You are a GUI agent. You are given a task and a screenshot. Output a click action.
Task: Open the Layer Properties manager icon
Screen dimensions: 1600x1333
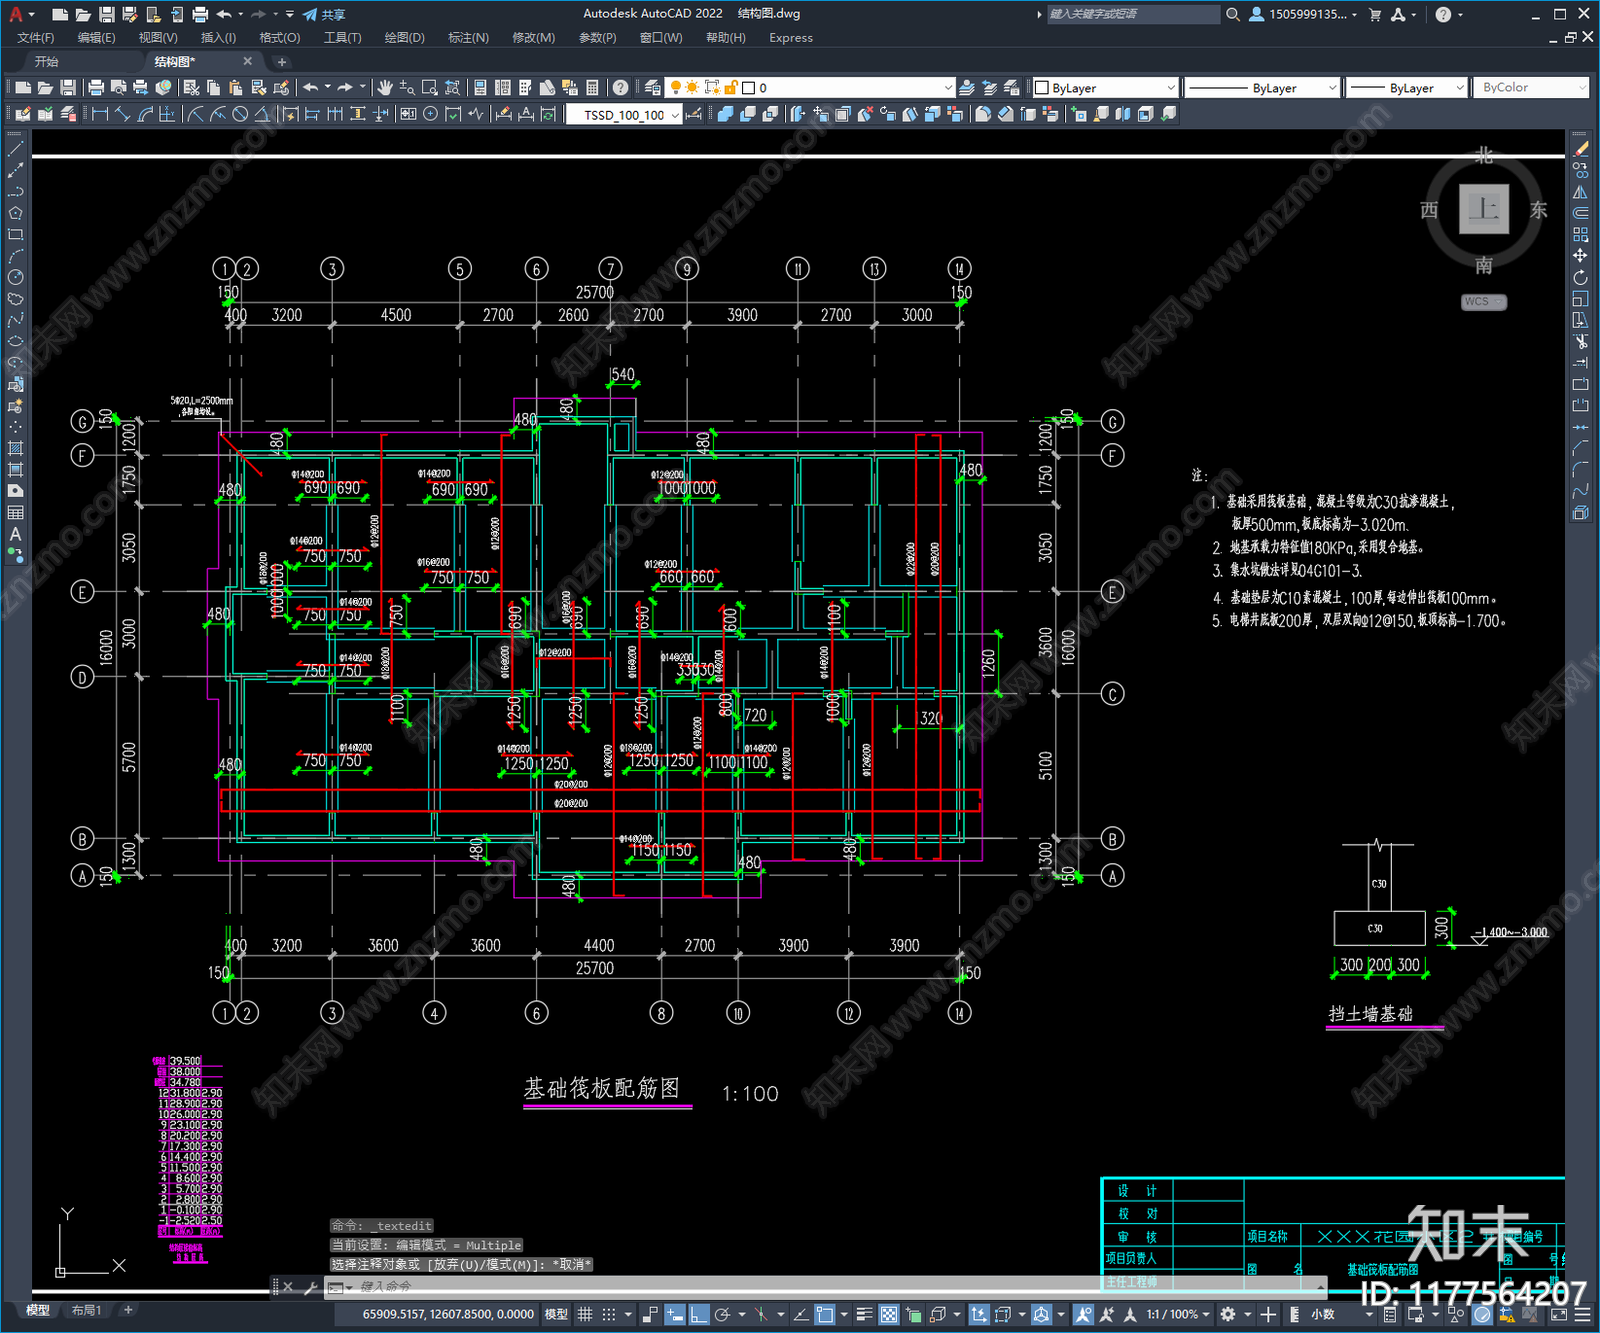653,88
